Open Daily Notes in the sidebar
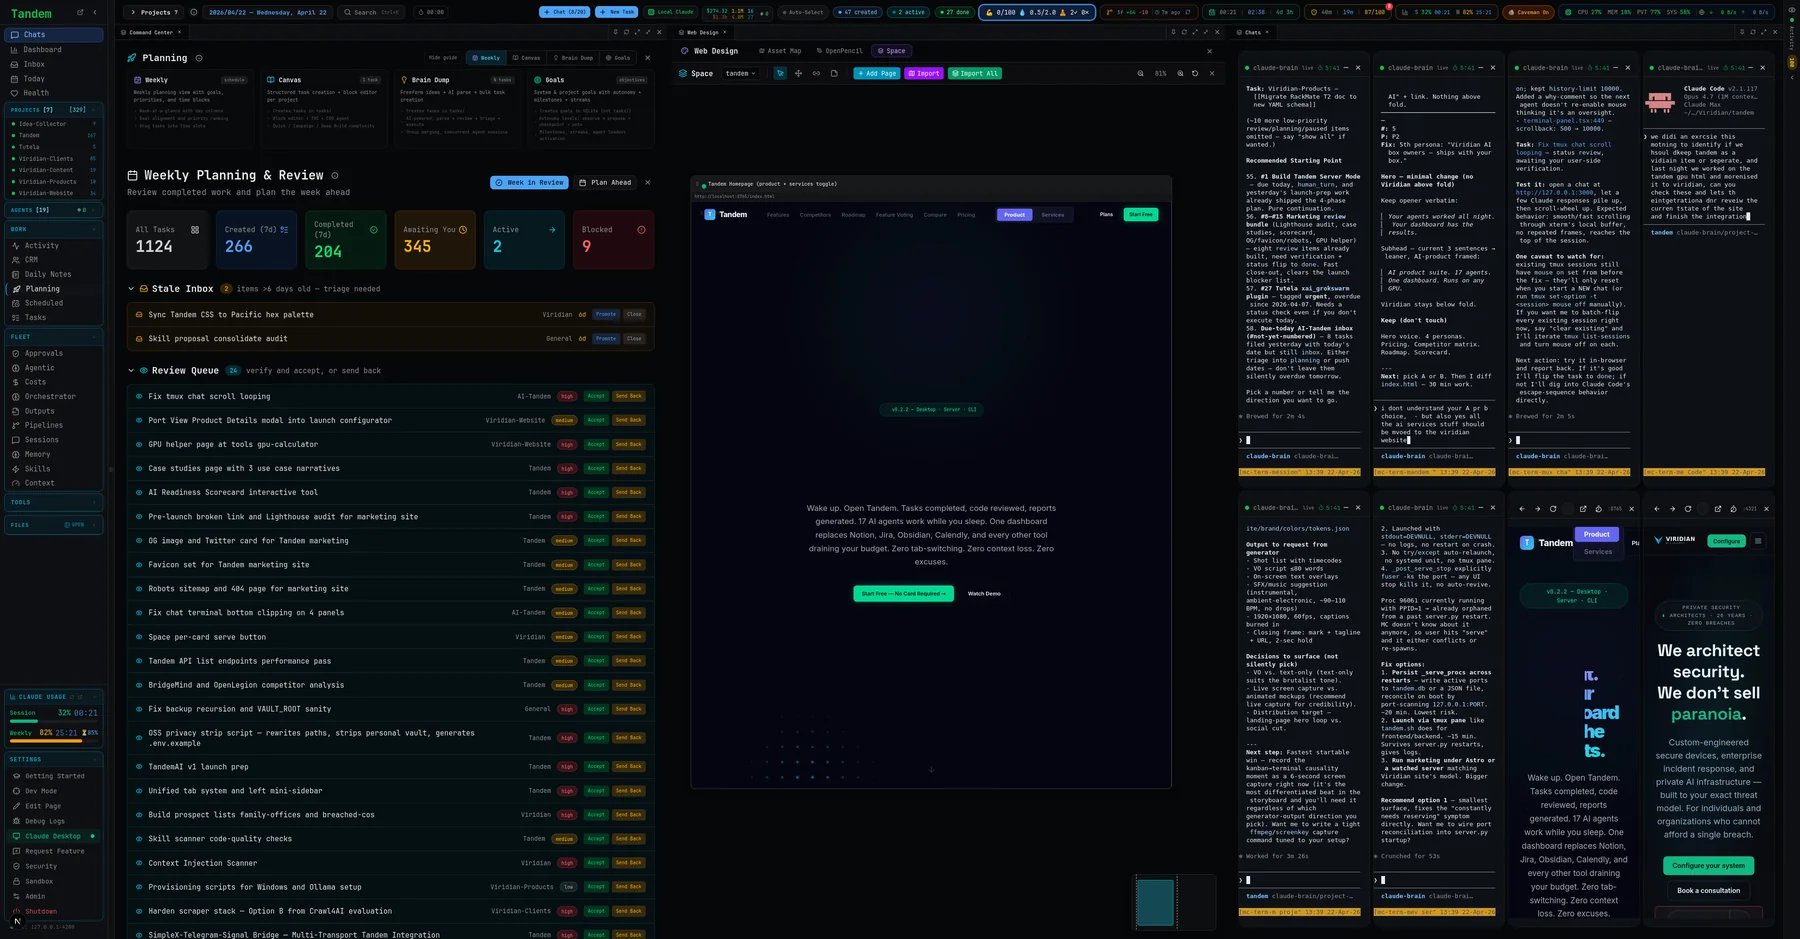The image size is (1800, 939). (x=54, y=274)
